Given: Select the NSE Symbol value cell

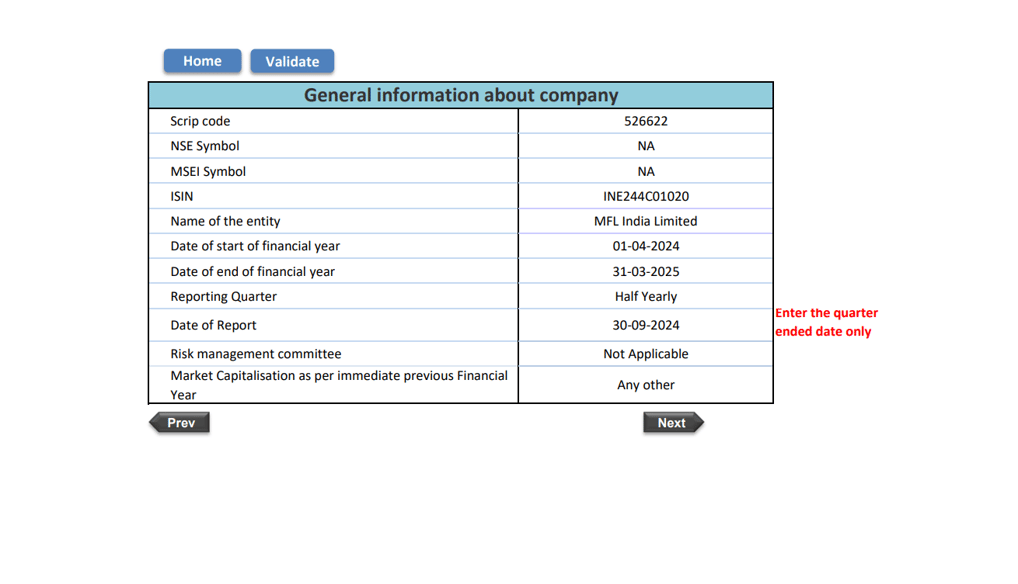Looking at the screenshot, I should 645,146.
